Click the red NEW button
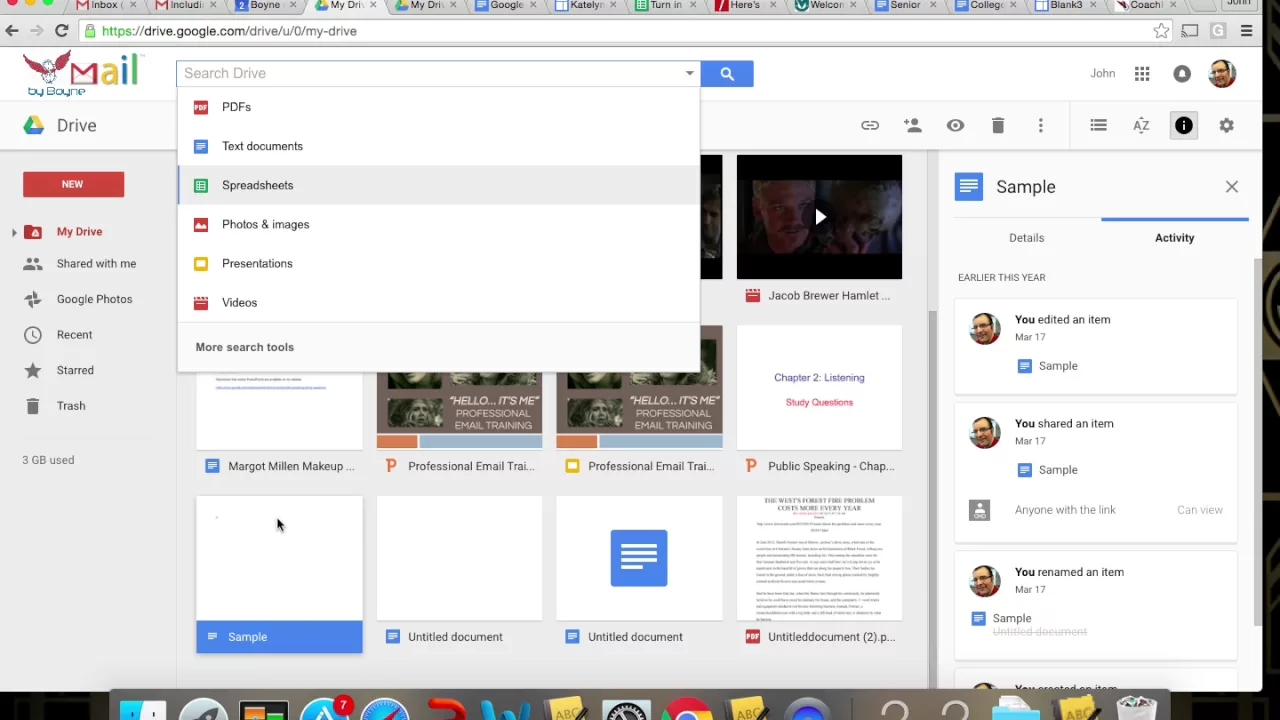The image size is (1280, 720). (73, 184)
